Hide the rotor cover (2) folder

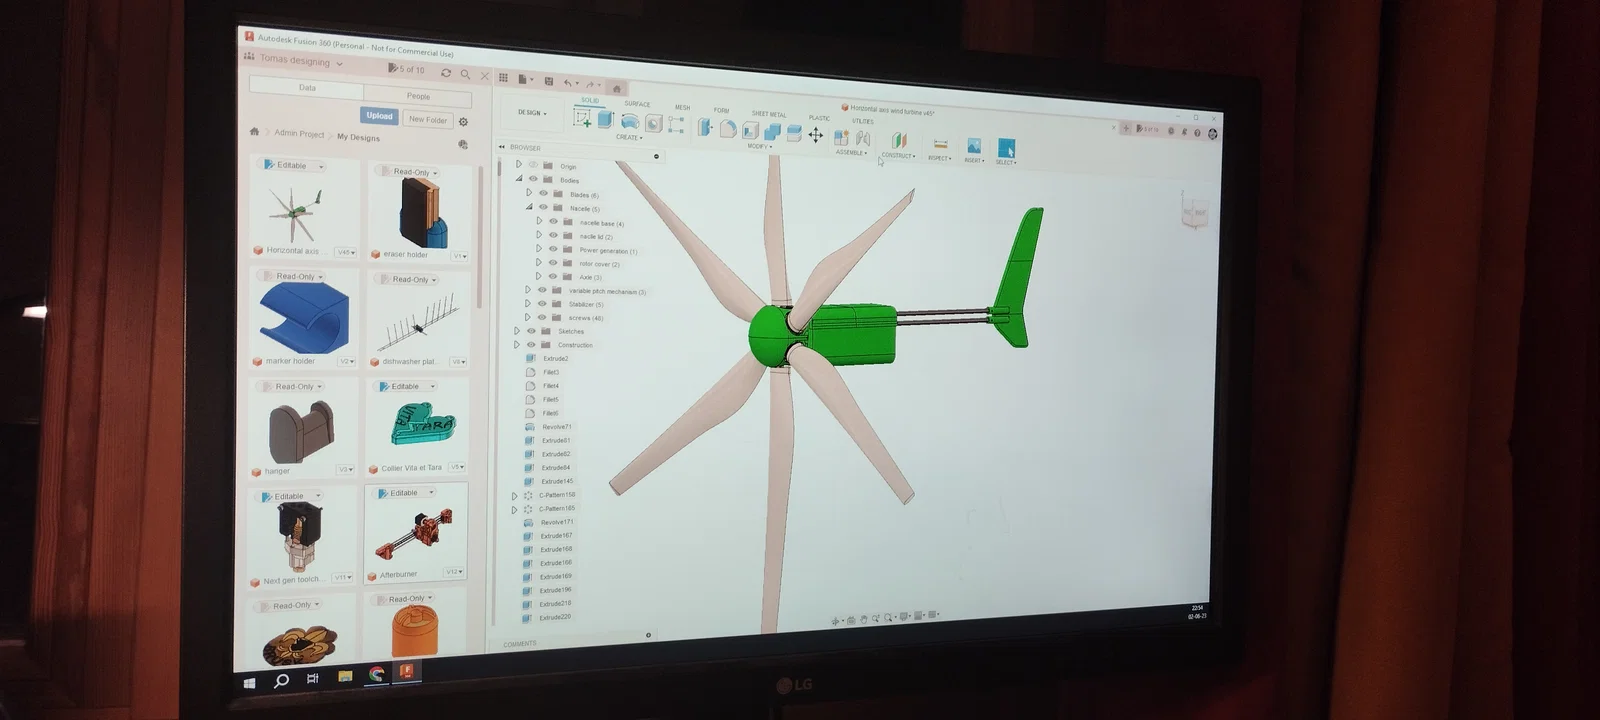point(553,263)
